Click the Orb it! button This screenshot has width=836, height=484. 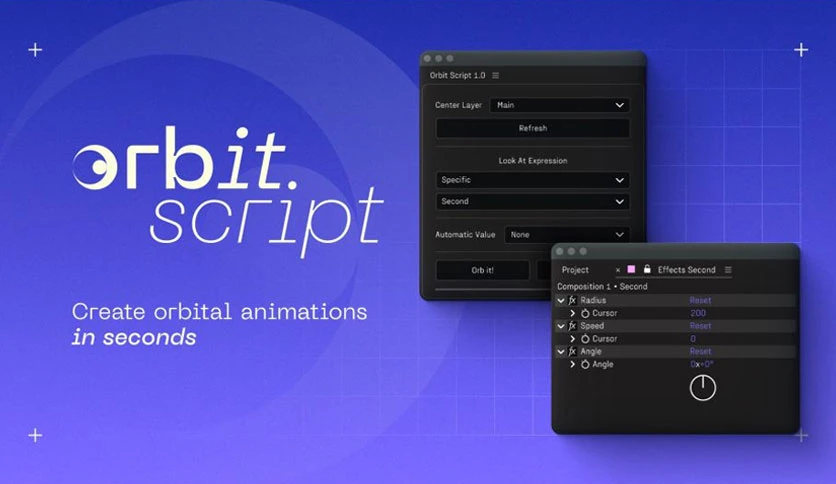483,270
